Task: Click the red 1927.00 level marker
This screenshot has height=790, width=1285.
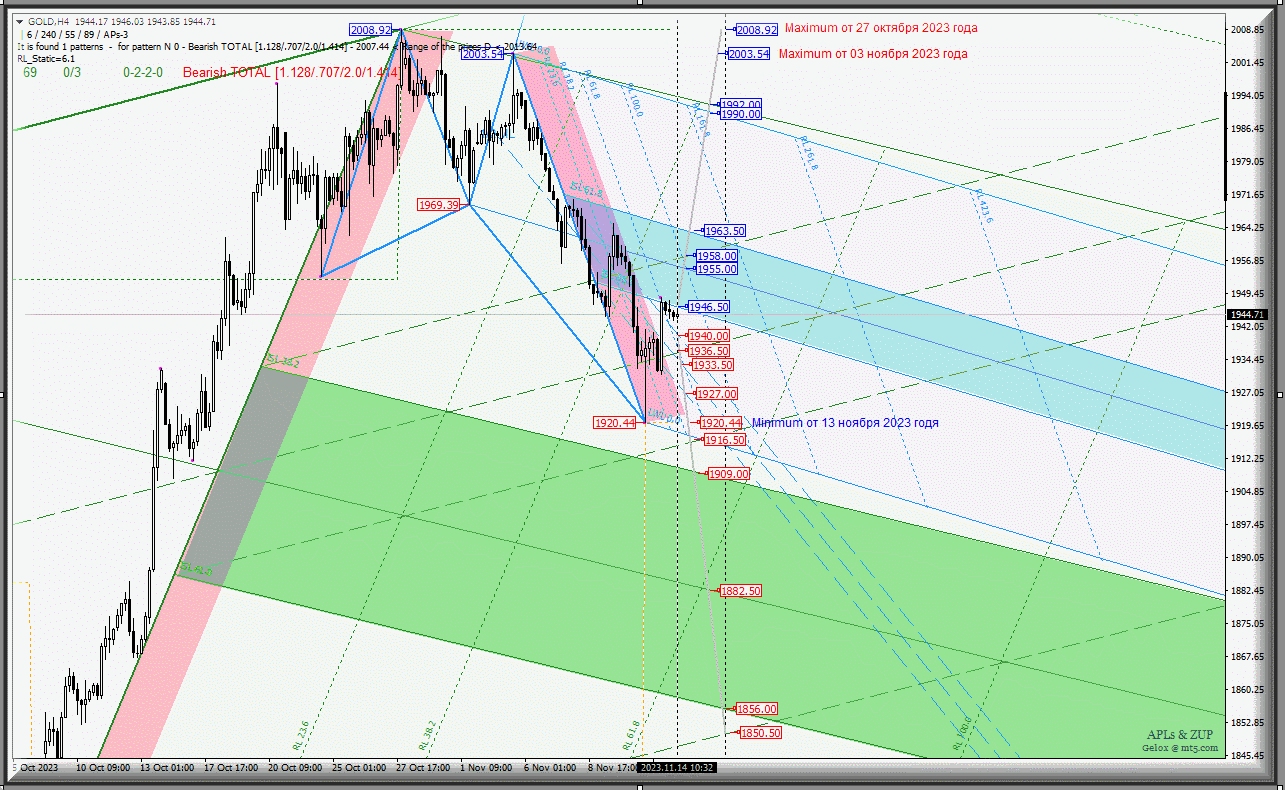Action: pyautogui.click(x=716, y=394)
